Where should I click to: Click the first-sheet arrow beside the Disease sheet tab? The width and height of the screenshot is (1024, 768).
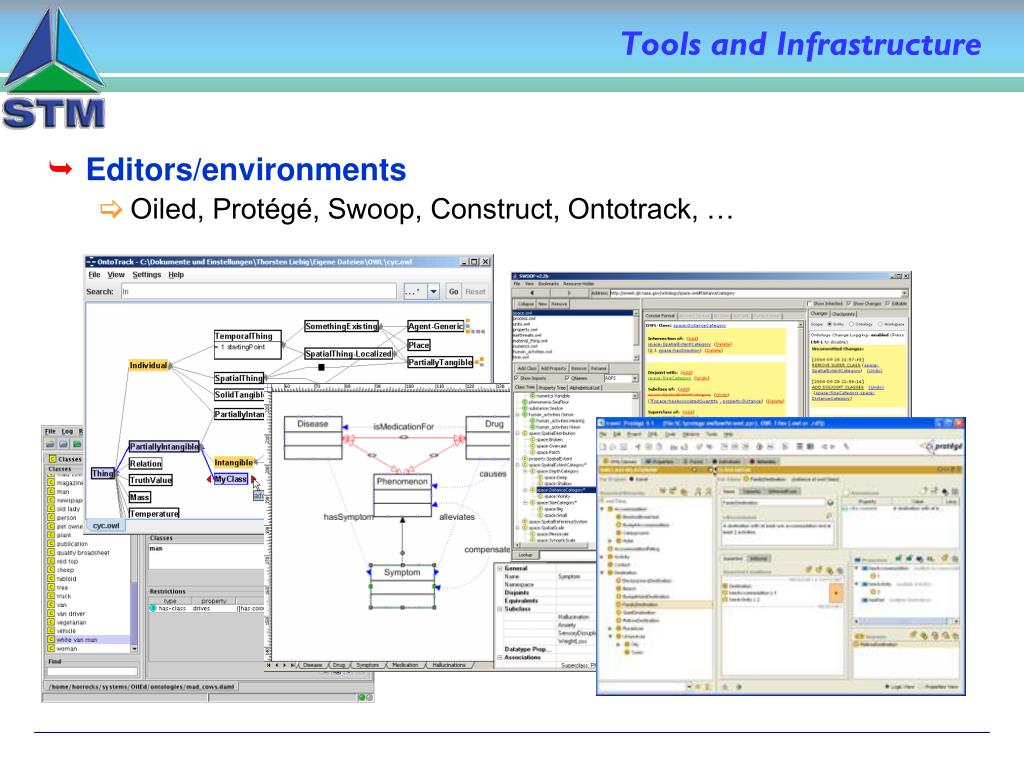pos(269,665)
